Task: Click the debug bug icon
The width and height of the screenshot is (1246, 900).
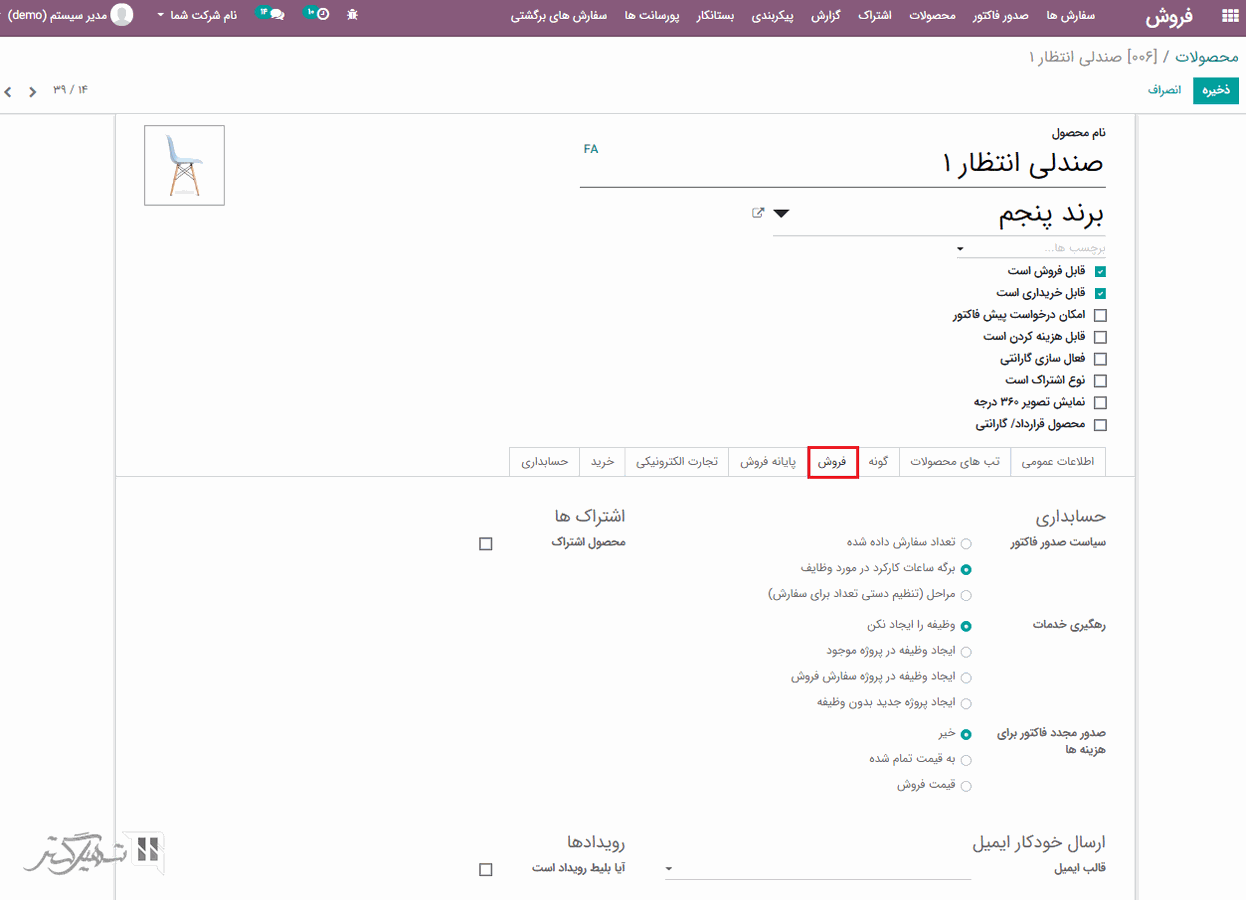Action: click(352, 16)
